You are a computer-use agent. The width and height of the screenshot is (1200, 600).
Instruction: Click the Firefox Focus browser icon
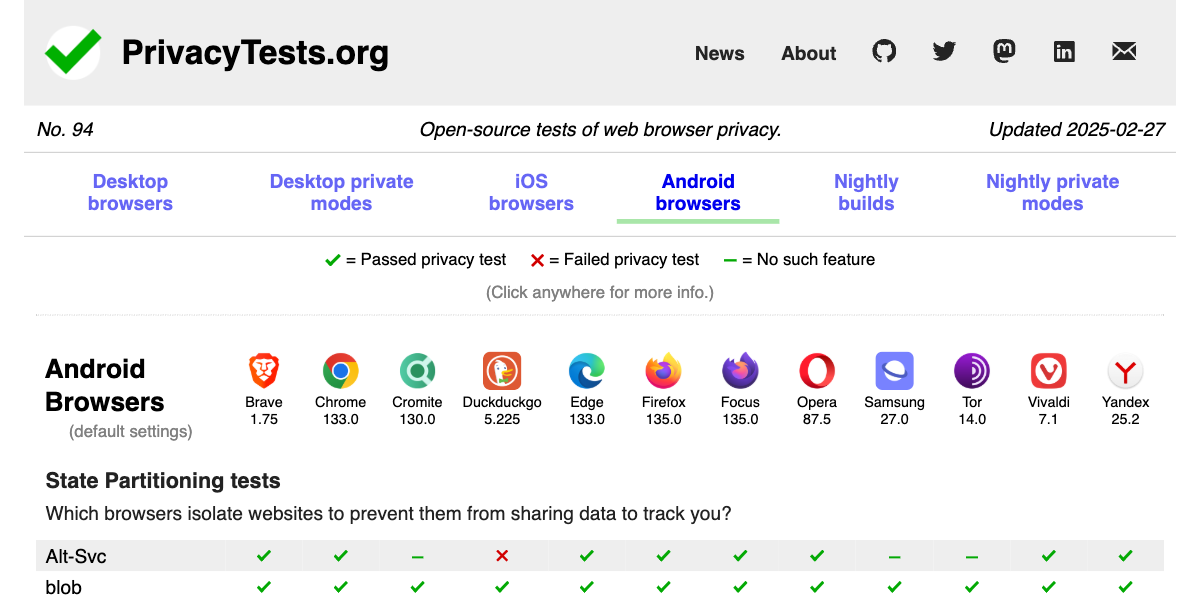[x=740, y=371]
